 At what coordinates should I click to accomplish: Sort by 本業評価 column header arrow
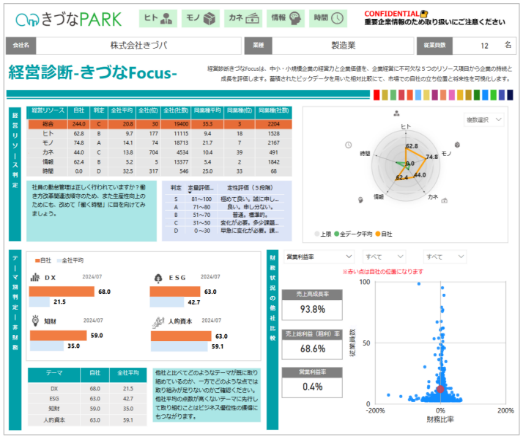point(190,192)
